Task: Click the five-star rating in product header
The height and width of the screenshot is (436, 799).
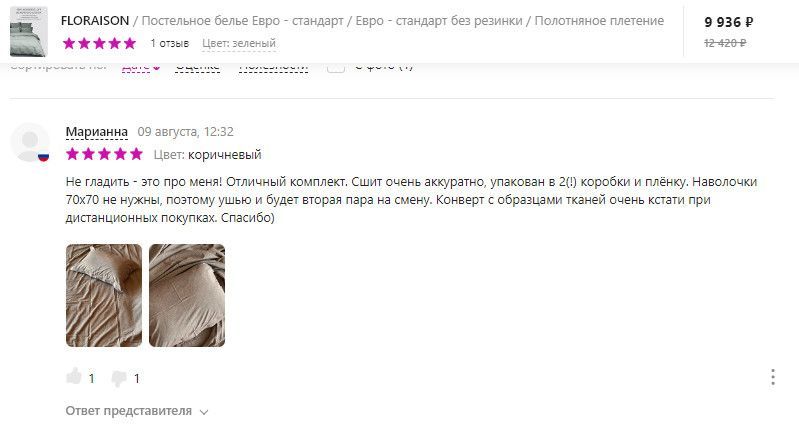Action: pos(100,43)
